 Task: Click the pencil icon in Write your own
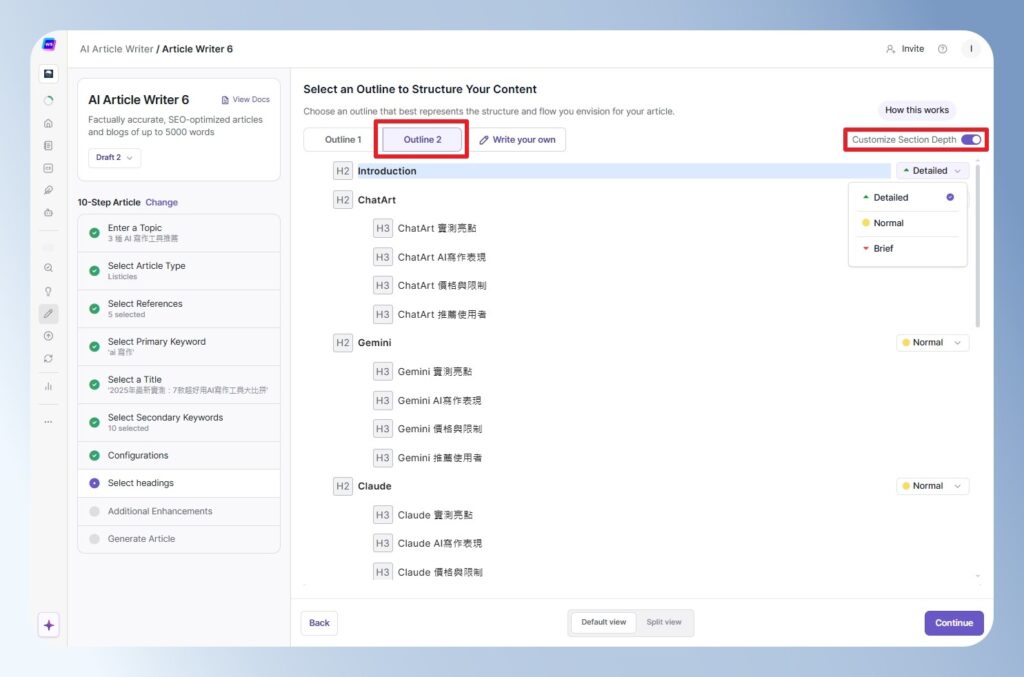point(484,140)
